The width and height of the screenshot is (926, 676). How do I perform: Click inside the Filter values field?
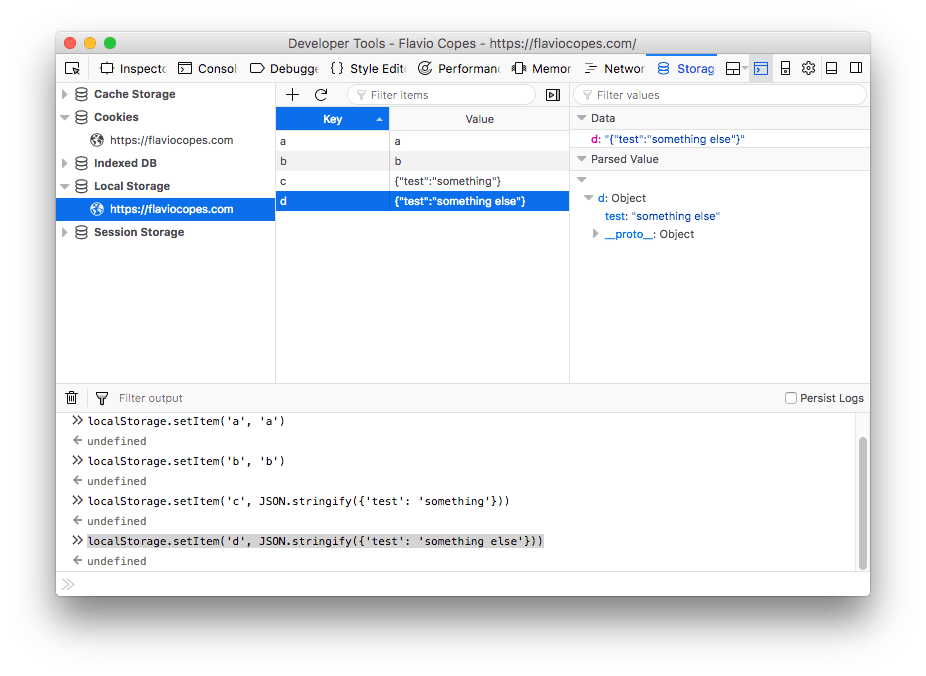[720, 94]
